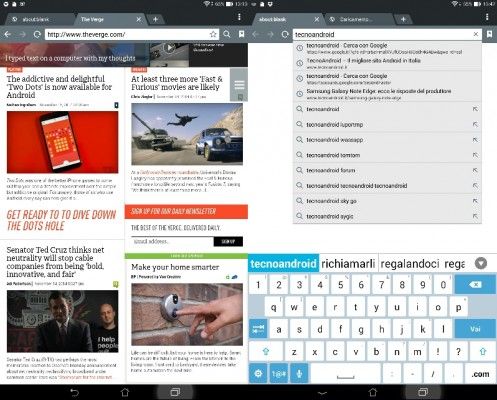Tap the backspace key on the keyboard
The width and height of the screenshot is (497, 400).
pyautogui.click(x=475, y=285)
